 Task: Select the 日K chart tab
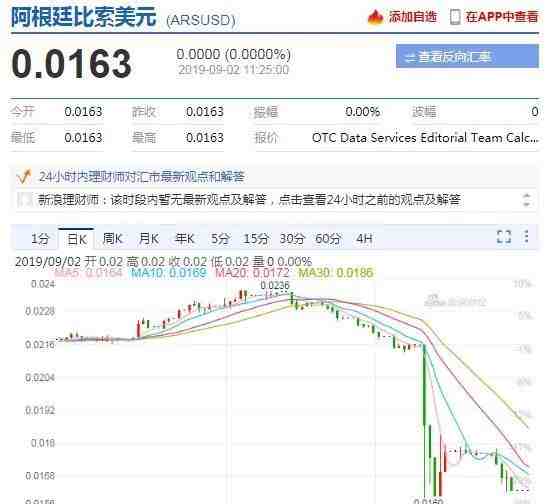pos(76,239)
